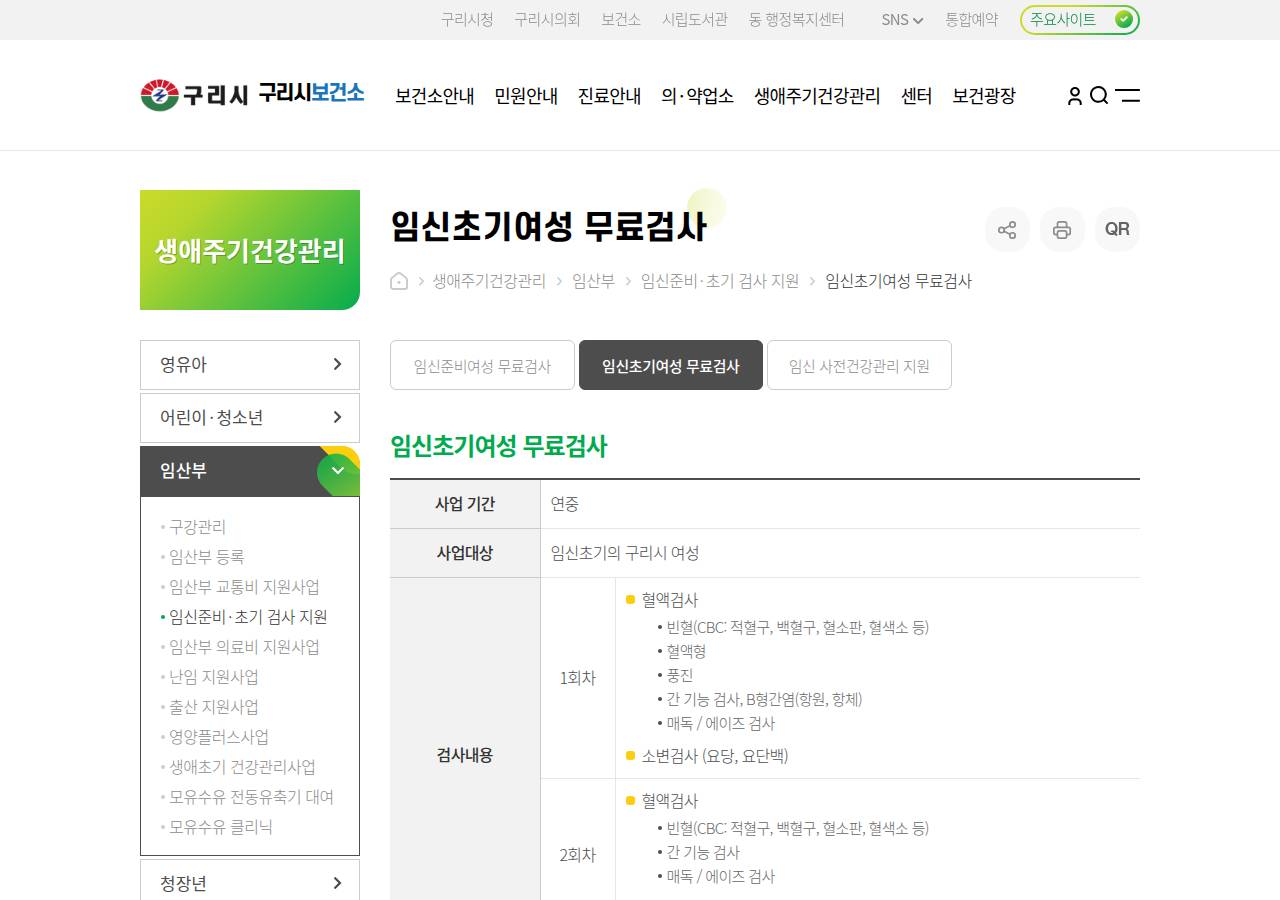Screen dimensions: 1280x900
Task: Click 혈액형 list item
Action: 686,651
